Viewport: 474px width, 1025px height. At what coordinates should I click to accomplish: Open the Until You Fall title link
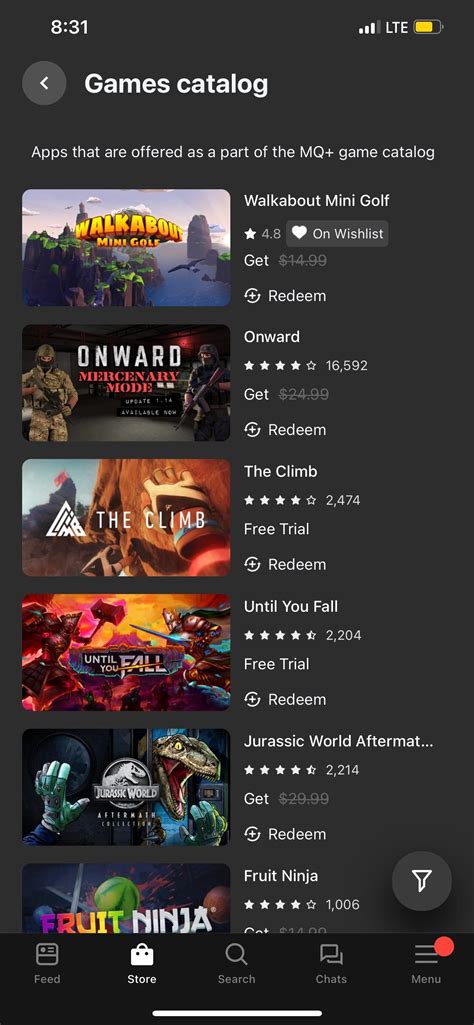pyautogui.click(x=291, y=607)
